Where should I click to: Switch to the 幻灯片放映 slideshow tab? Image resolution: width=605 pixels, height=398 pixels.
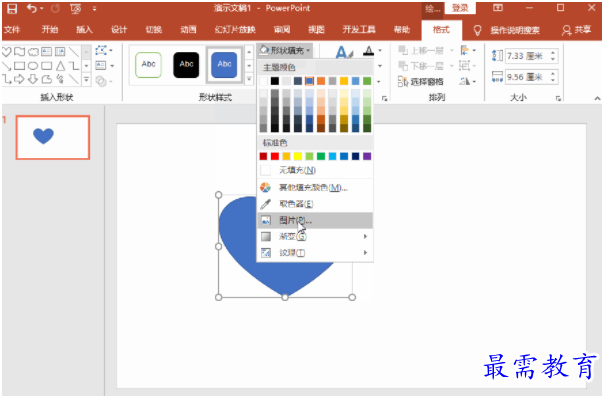click(235, 30)
